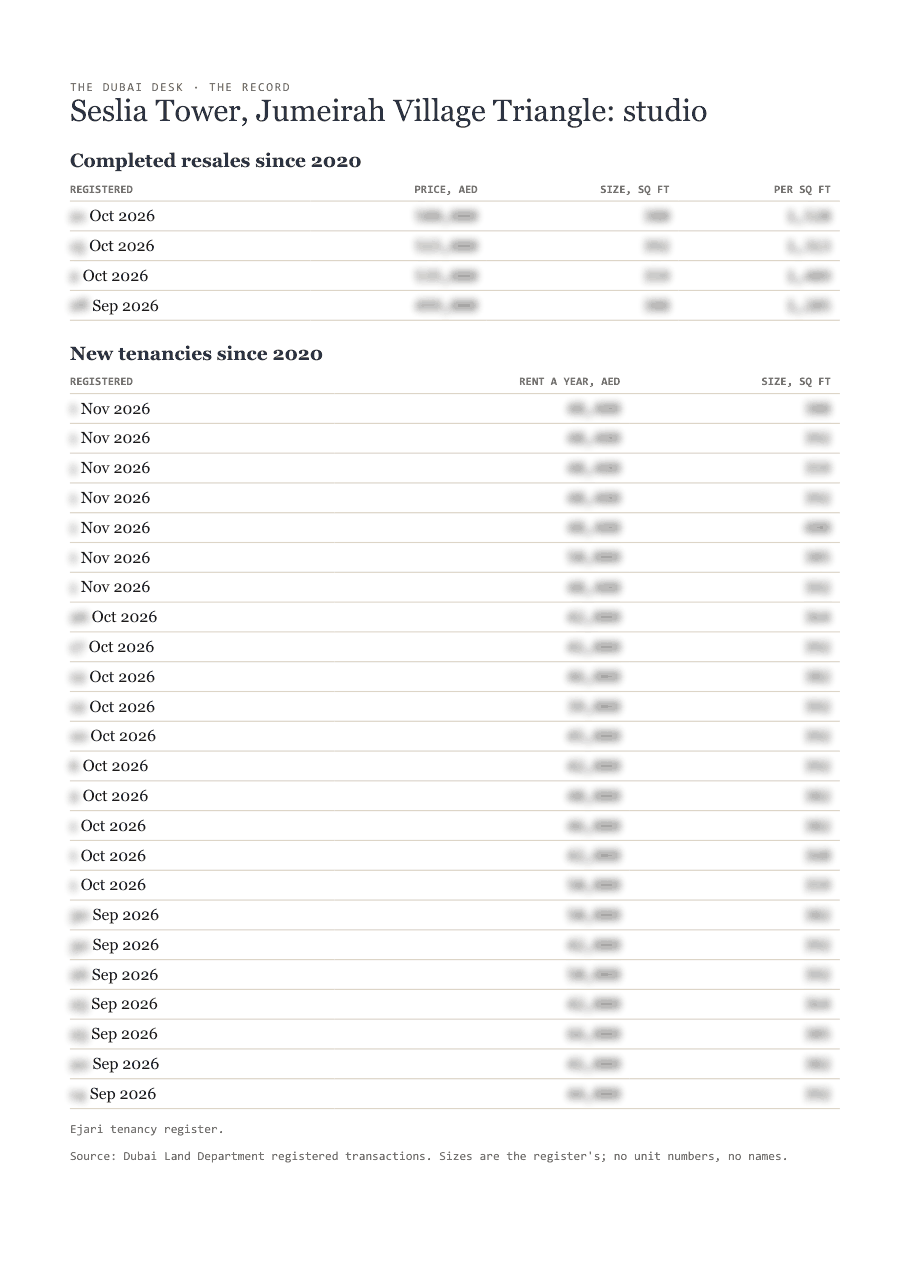
Task: Click the blurred price in the Sep 2026 resale row
Action: (446, 306)
